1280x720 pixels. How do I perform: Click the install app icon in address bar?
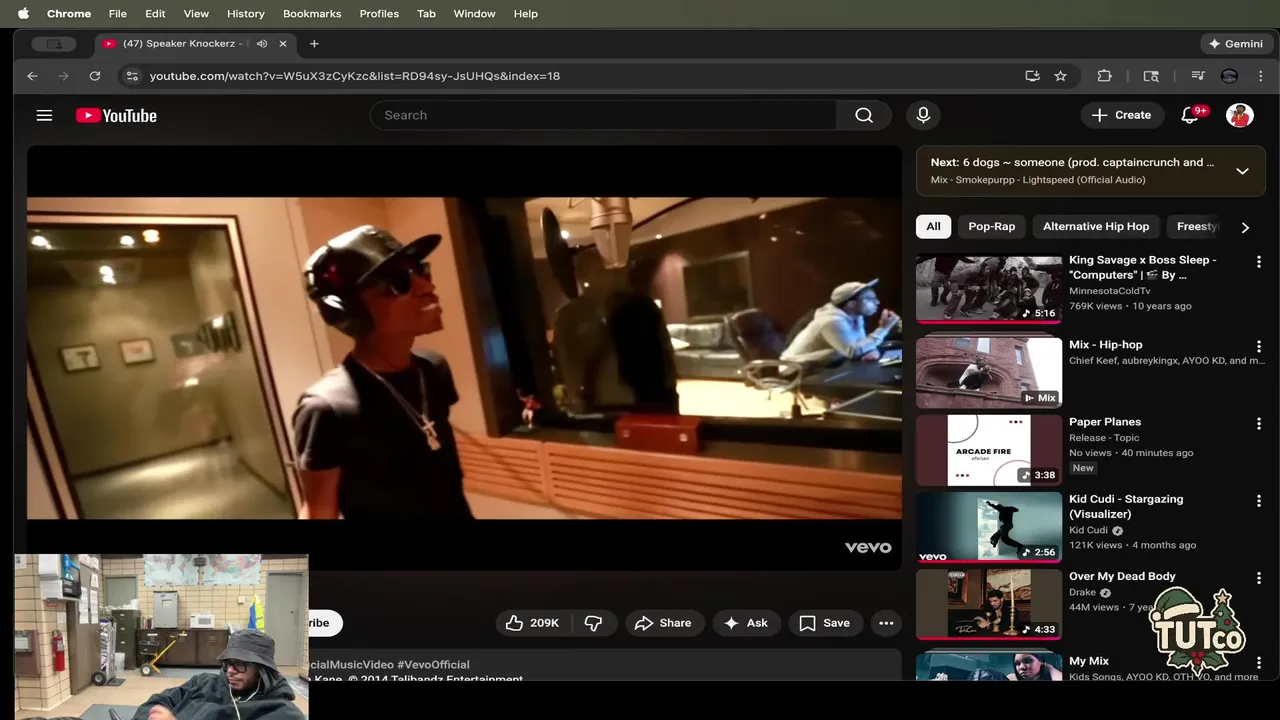pos(1033,76)
